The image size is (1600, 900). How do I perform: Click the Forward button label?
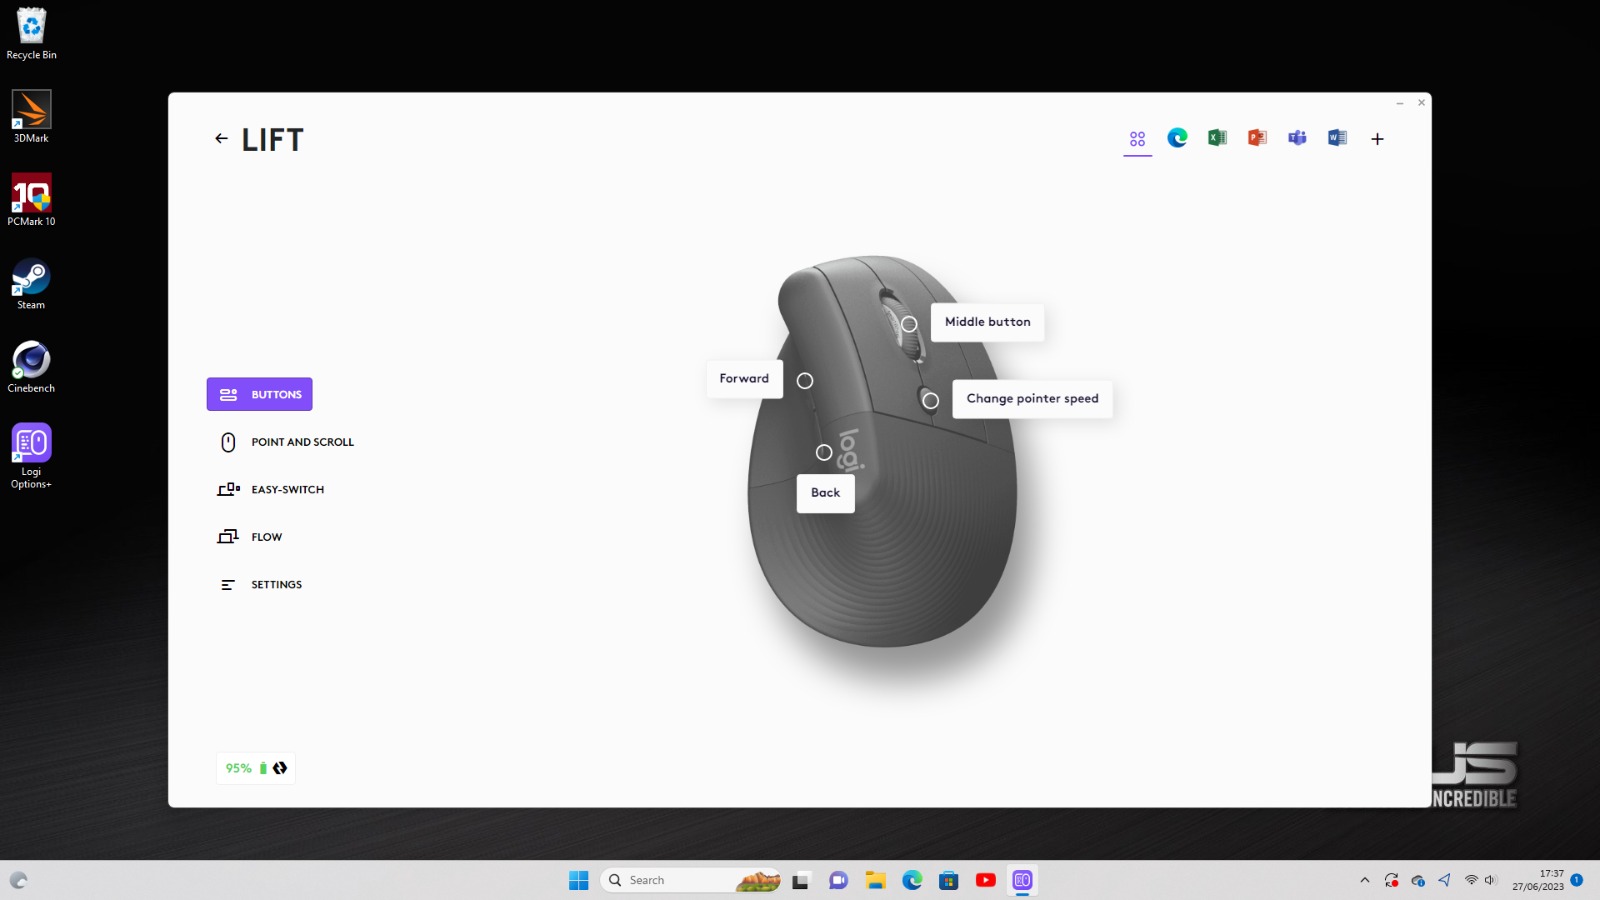[744, 378]
